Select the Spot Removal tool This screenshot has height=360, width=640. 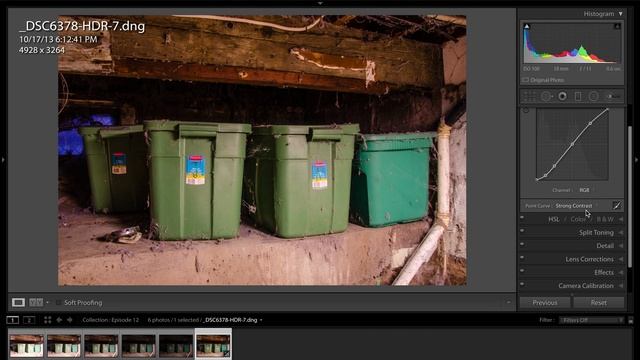(546, 96)
